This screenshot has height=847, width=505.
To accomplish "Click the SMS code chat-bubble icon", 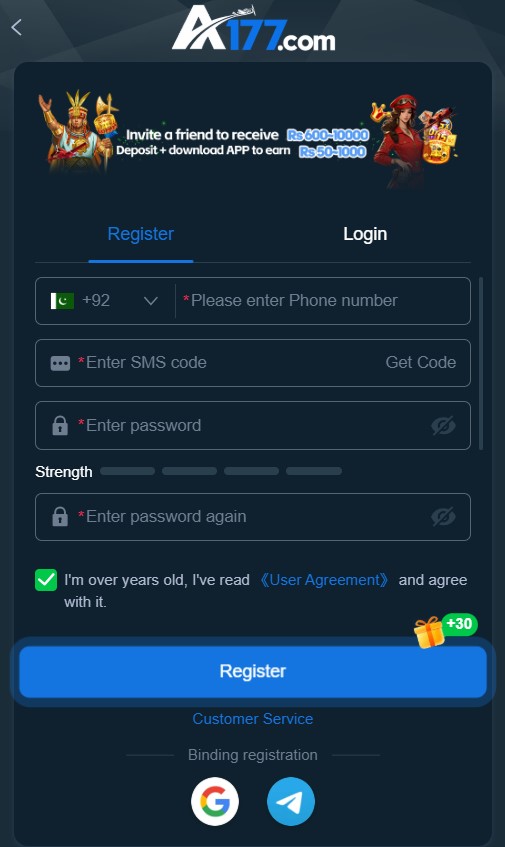I will [x=60, y=363].
